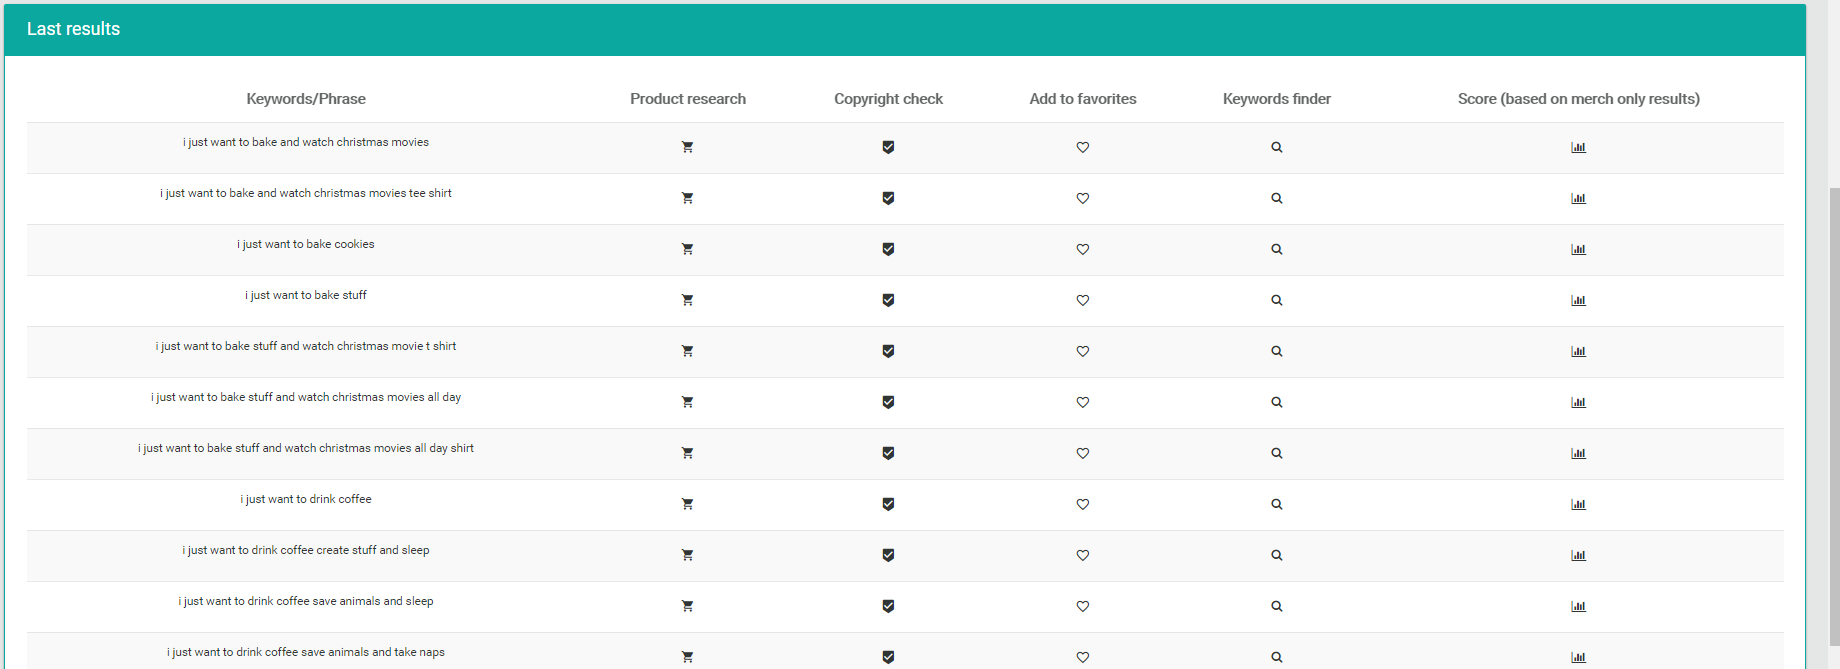Screen dimensions: 1840x669
Task: Show score chart for 'movies all day shirt'
Action: [x=1578, y=453]
